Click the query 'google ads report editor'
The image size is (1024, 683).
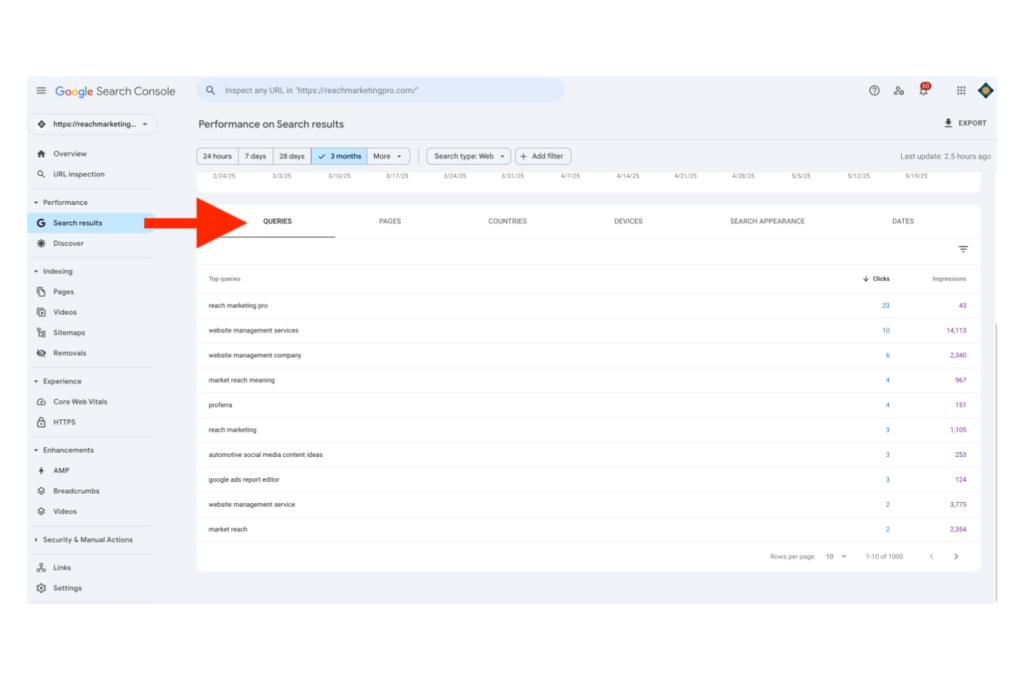[244, 479]
